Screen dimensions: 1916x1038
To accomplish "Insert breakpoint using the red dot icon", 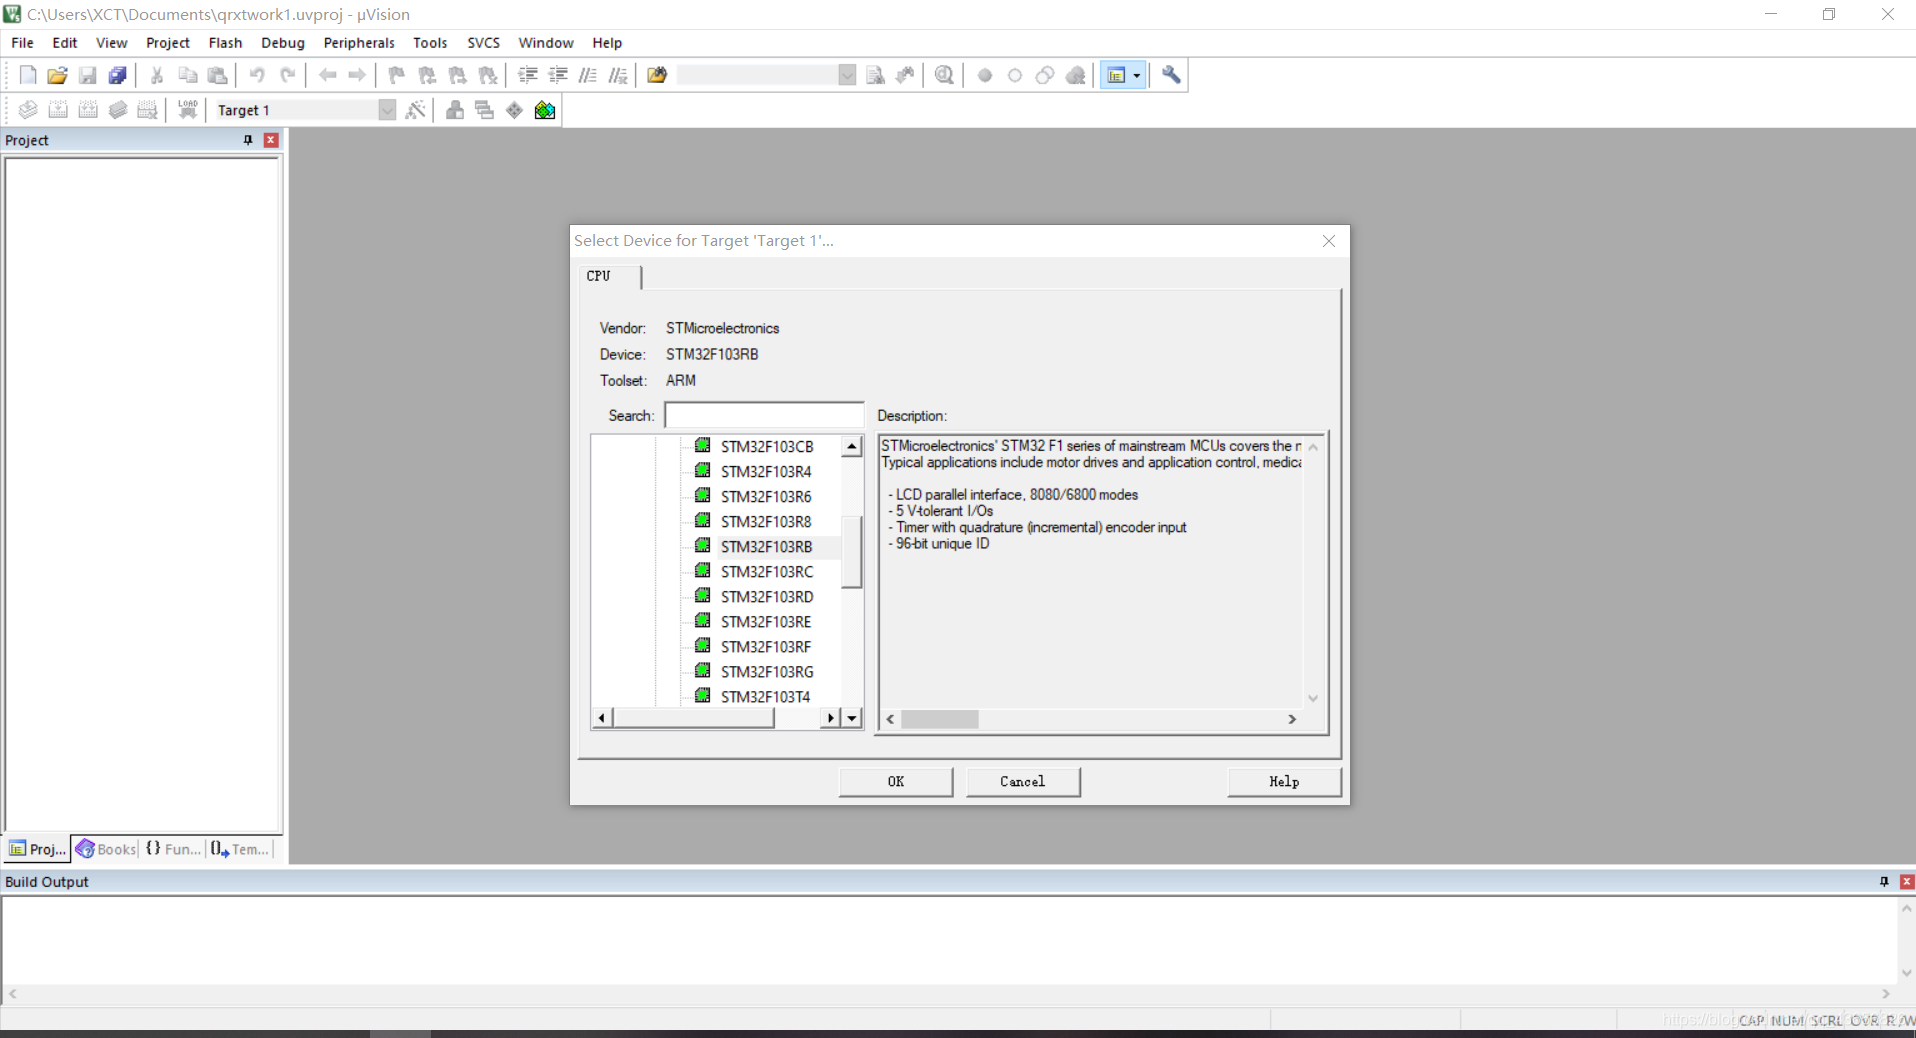I will [985, 75].
